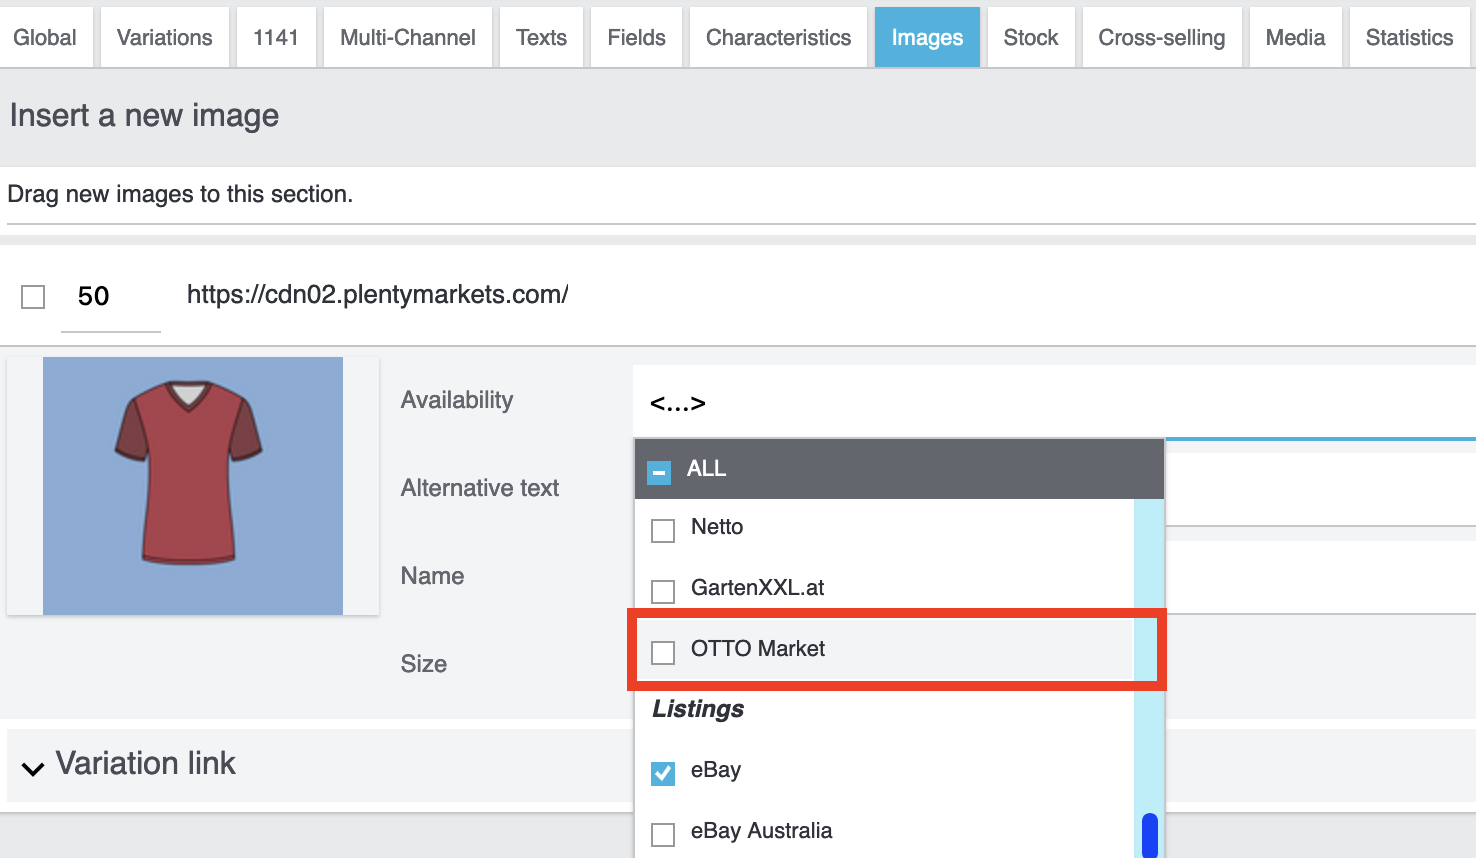The image size is (1476, 858).
Task: Select the image 50 row checkbox
Action: tap(33, 297)
